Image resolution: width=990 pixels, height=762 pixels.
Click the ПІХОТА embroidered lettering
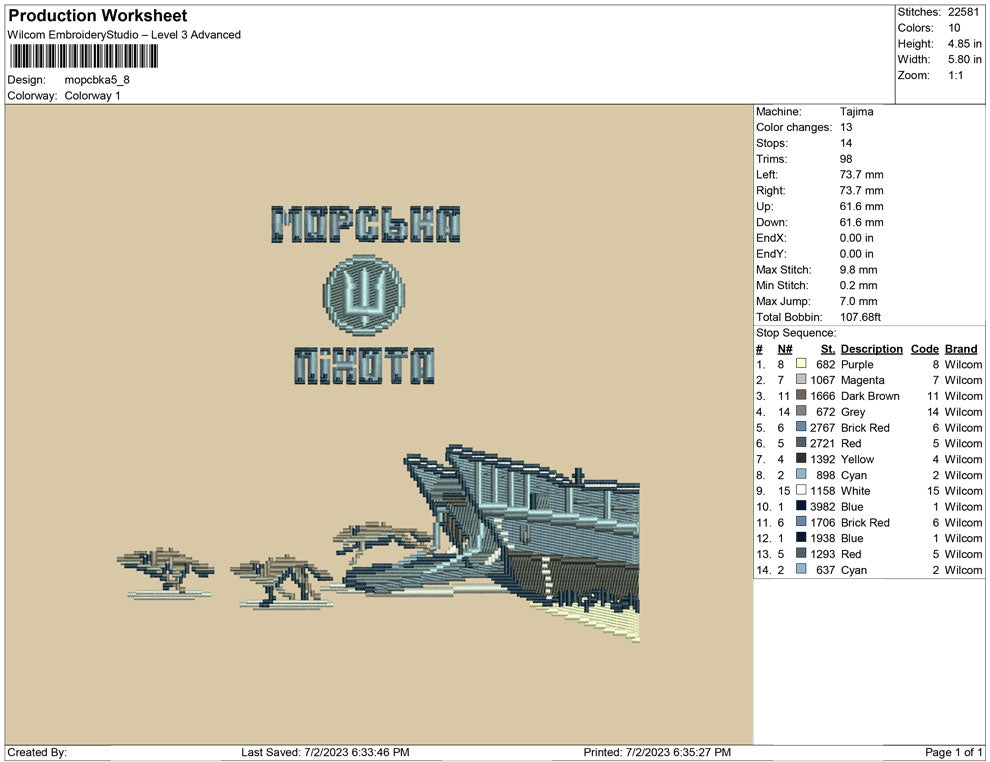(364, 366)
